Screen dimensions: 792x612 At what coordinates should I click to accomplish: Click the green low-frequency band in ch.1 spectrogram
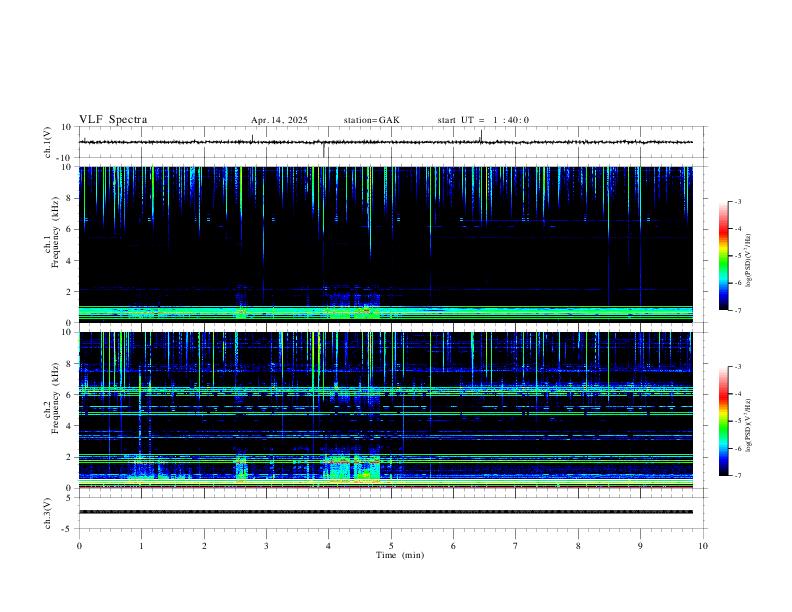tap(386, 313)
